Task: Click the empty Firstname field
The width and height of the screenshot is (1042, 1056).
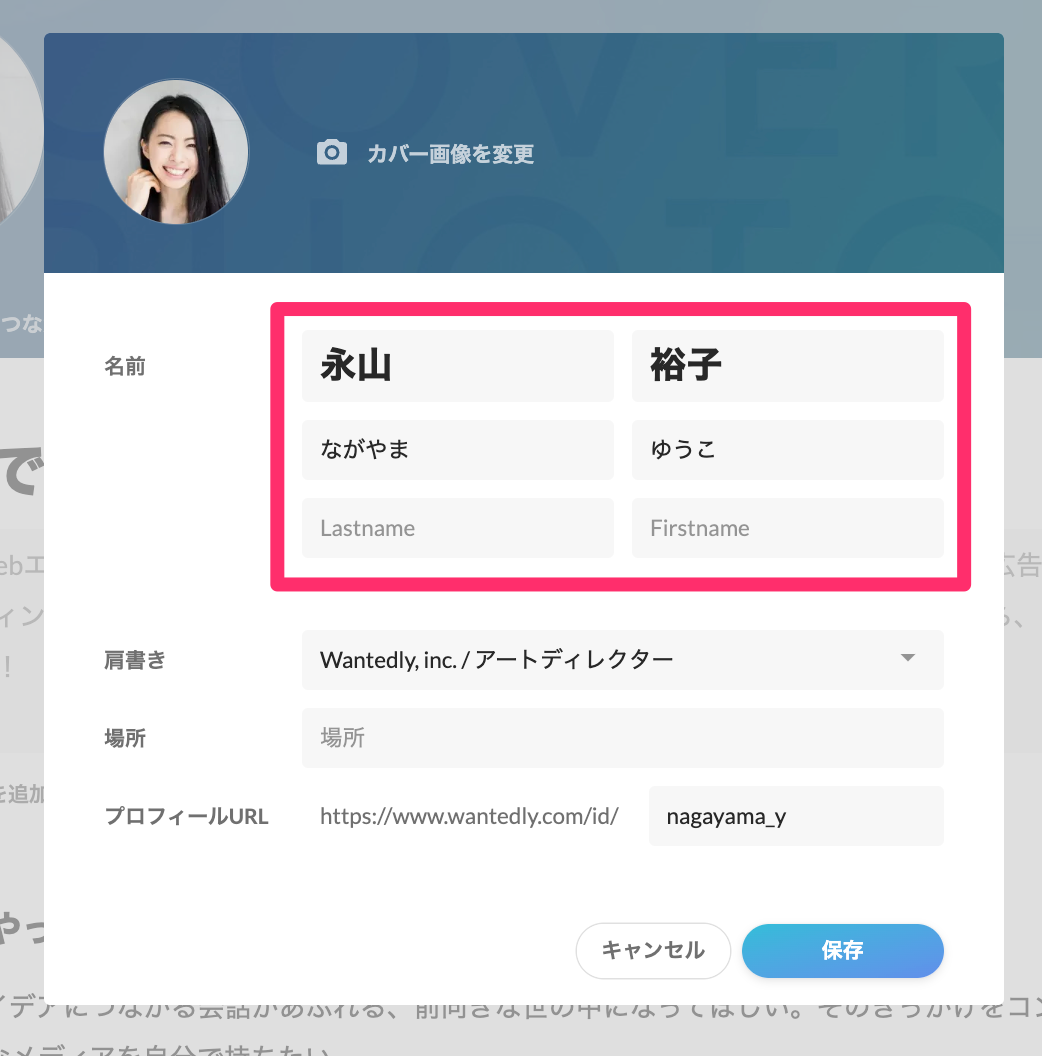Action: (787, 528)
